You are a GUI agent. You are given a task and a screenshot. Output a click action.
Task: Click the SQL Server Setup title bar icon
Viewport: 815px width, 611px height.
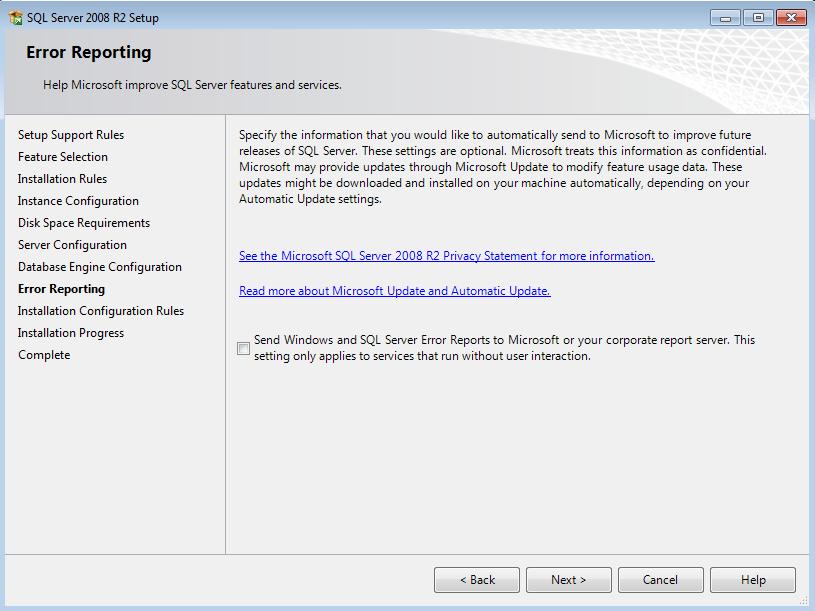coord(16,18)
